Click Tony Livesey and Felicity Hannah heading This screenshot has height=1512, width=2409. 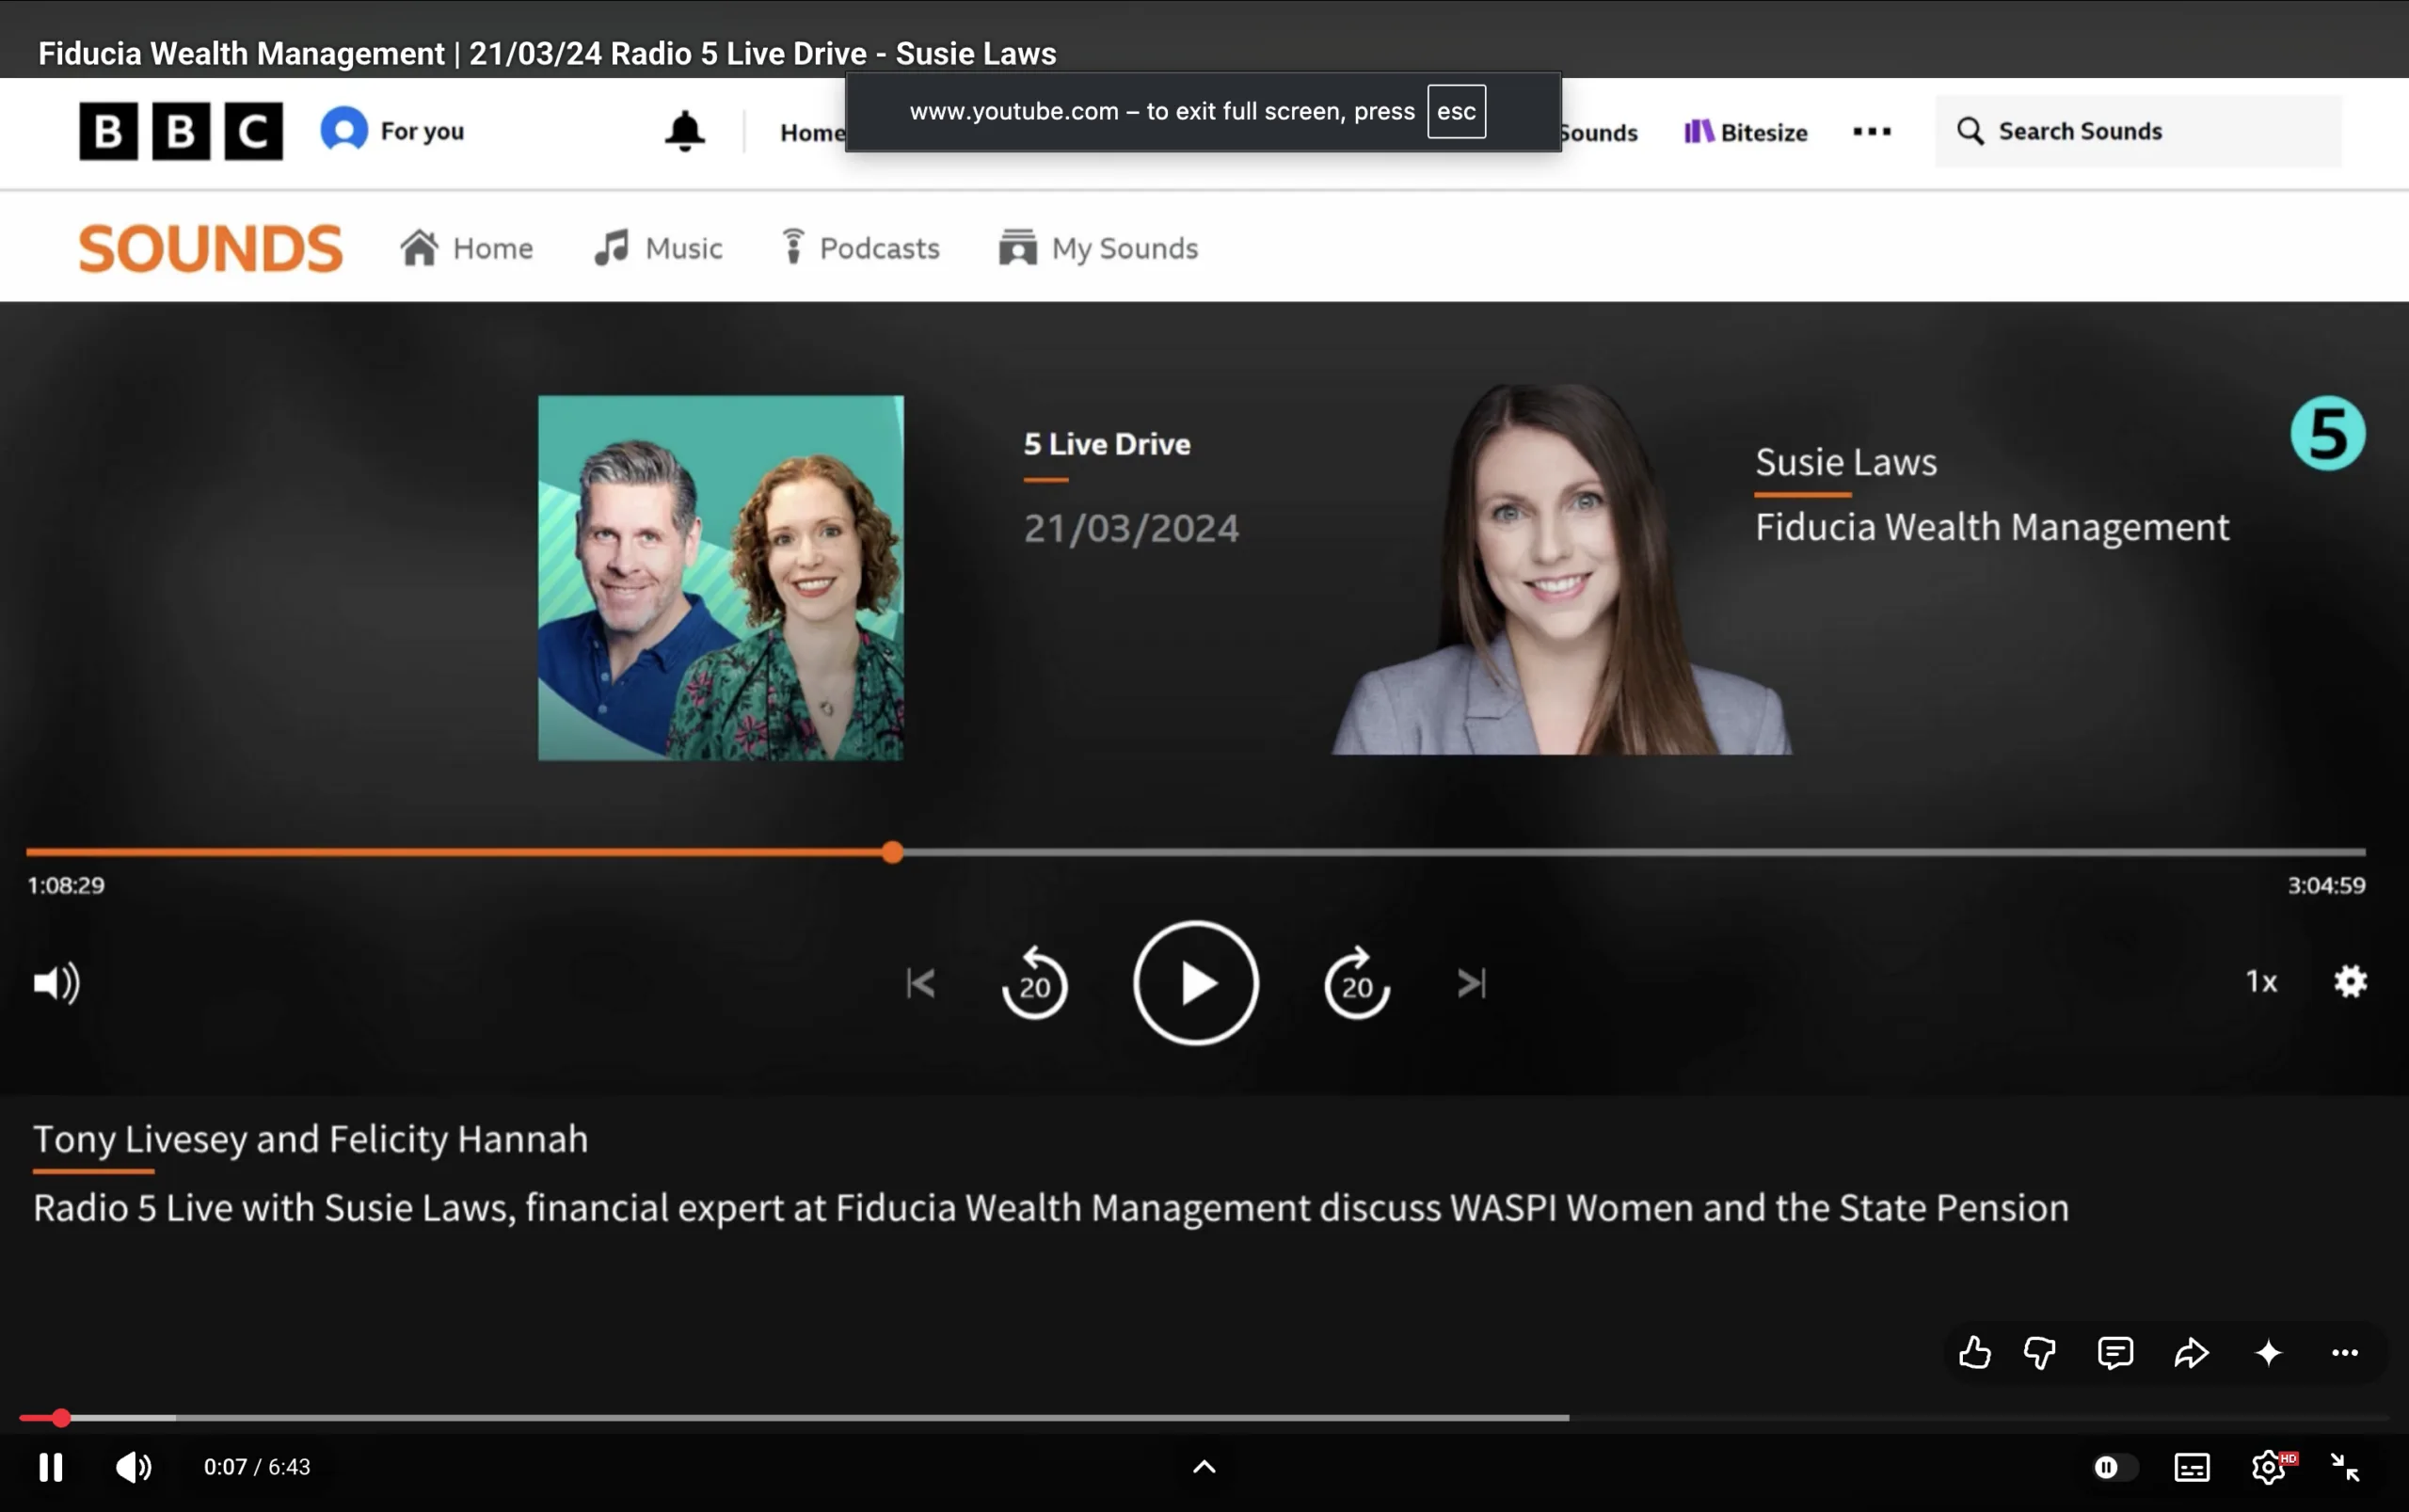click(311, 1139)
